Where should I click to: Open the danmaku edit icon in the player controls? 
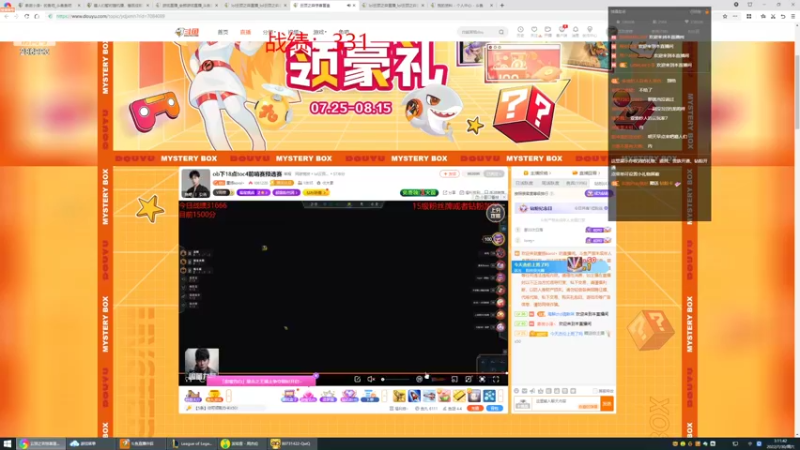pos(357,379)
